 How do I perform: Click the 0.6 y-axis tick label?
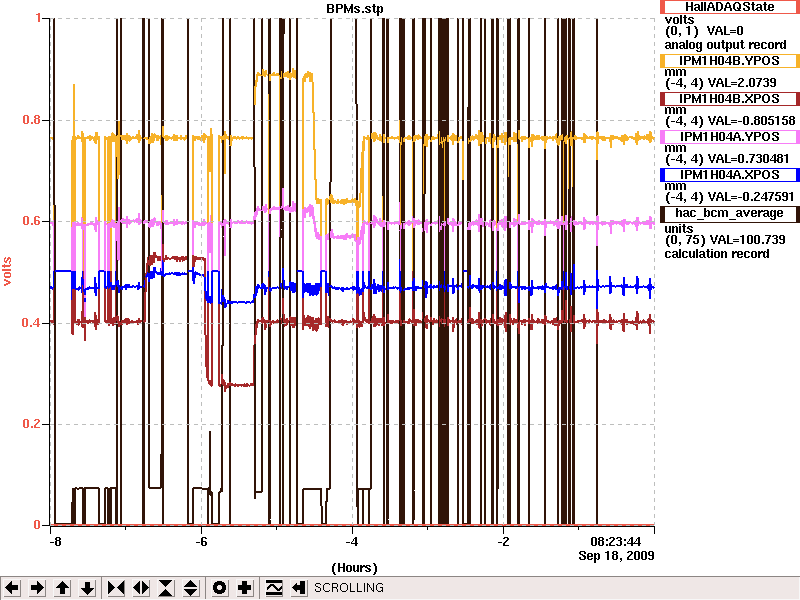pos(31,221)
